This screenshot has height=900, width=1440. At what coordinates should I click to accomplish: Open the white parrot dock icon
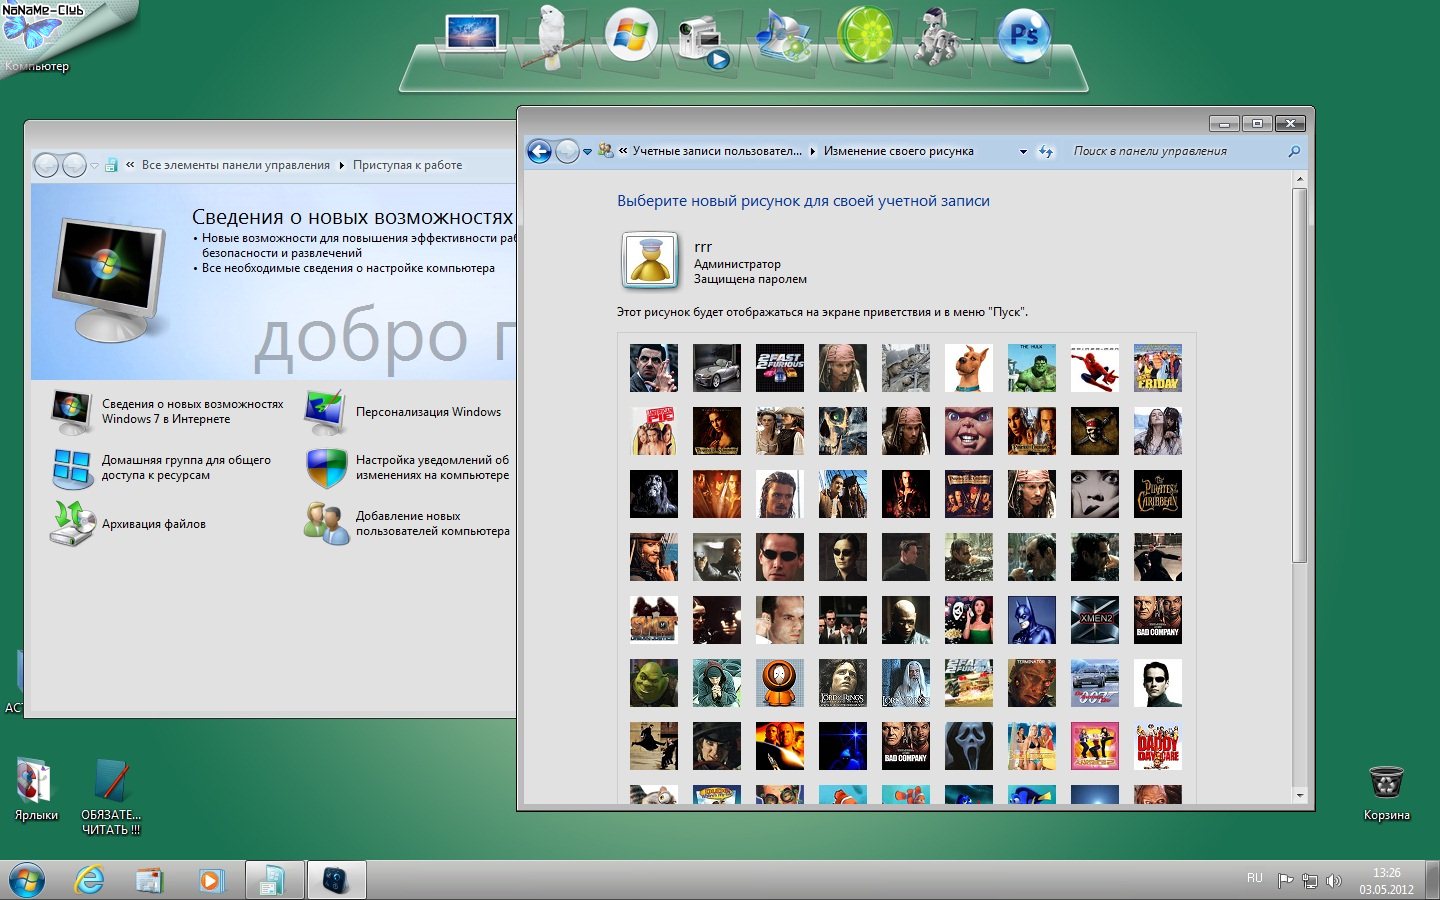tap(553, 38)
